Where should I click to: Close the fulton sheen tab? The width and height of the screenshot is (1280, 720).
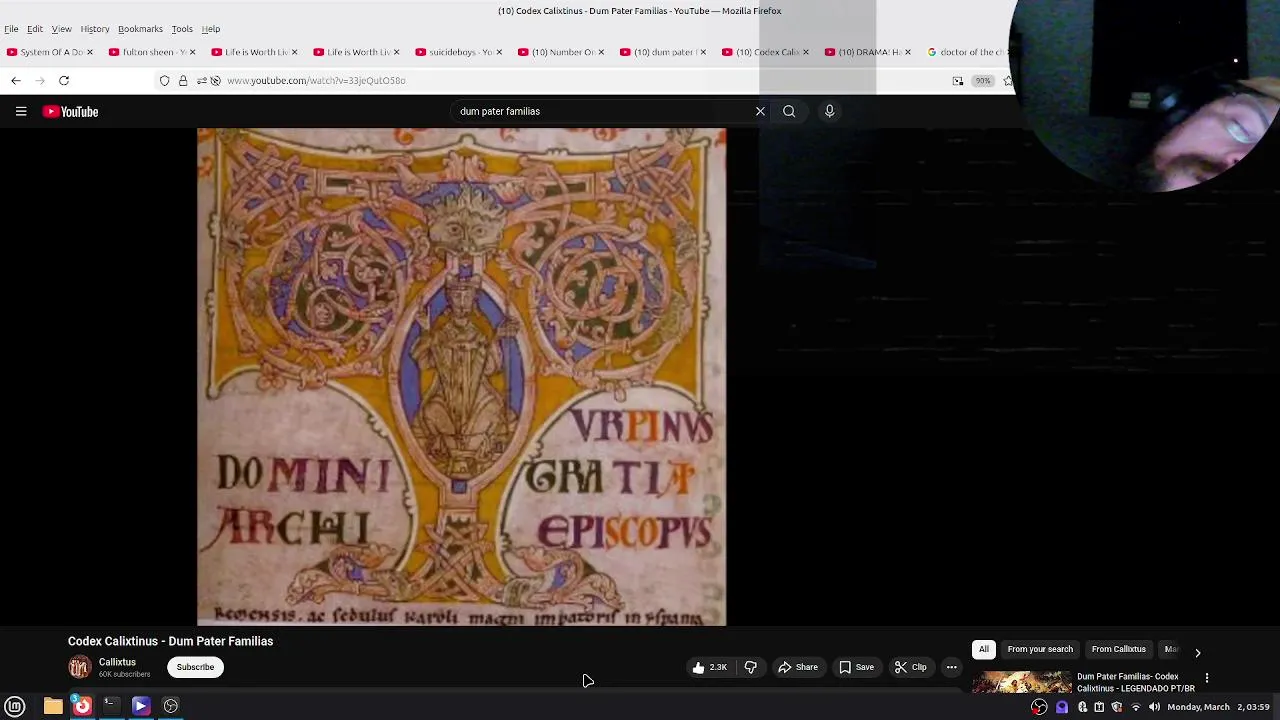(192, 52)
